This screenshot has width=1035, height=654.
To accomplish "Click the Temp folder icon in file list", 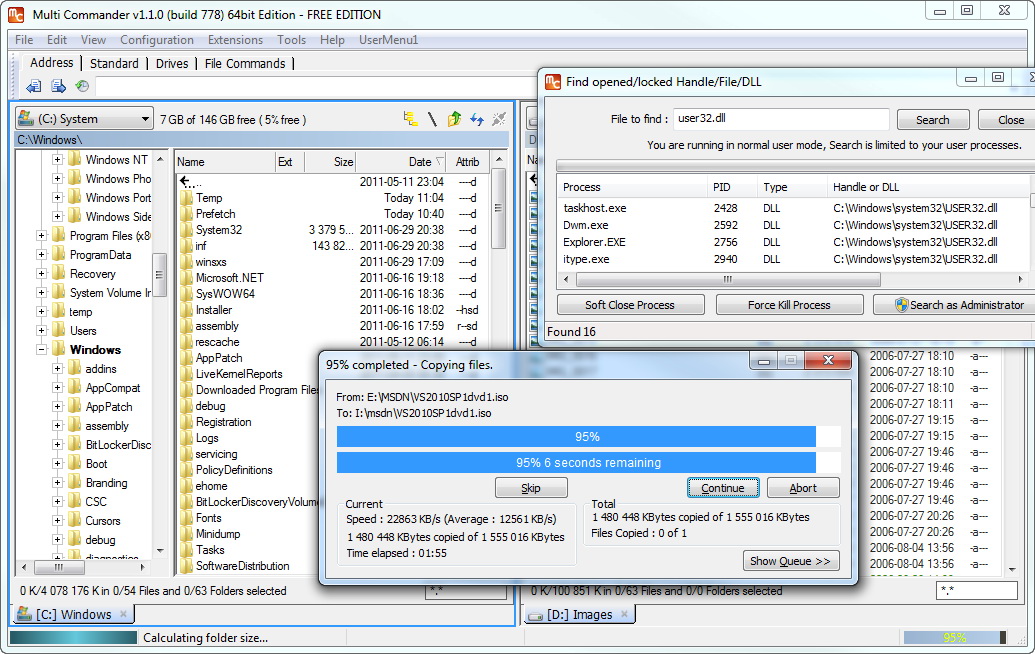I will tap(185, 198).
